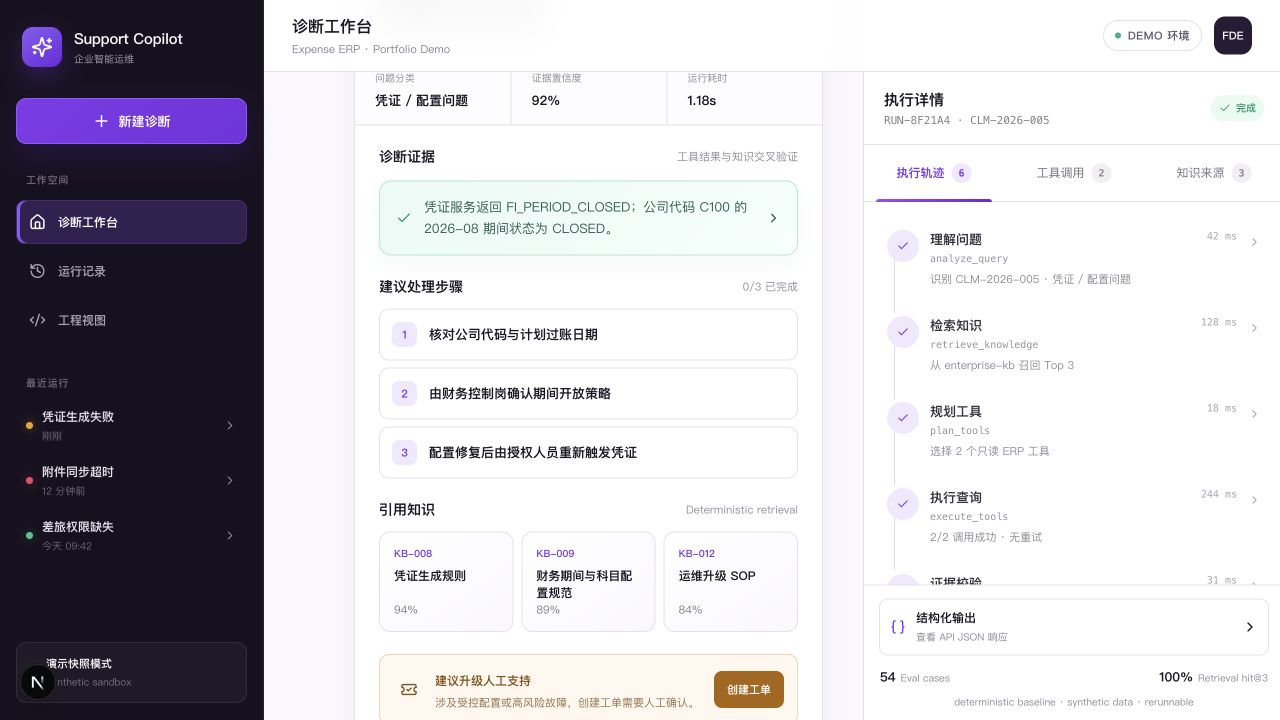This screenshot has width=1280, height=720.
Task: Open the KB-009 财务期间与科目配置规范 card
Action: tap(588, 582)
